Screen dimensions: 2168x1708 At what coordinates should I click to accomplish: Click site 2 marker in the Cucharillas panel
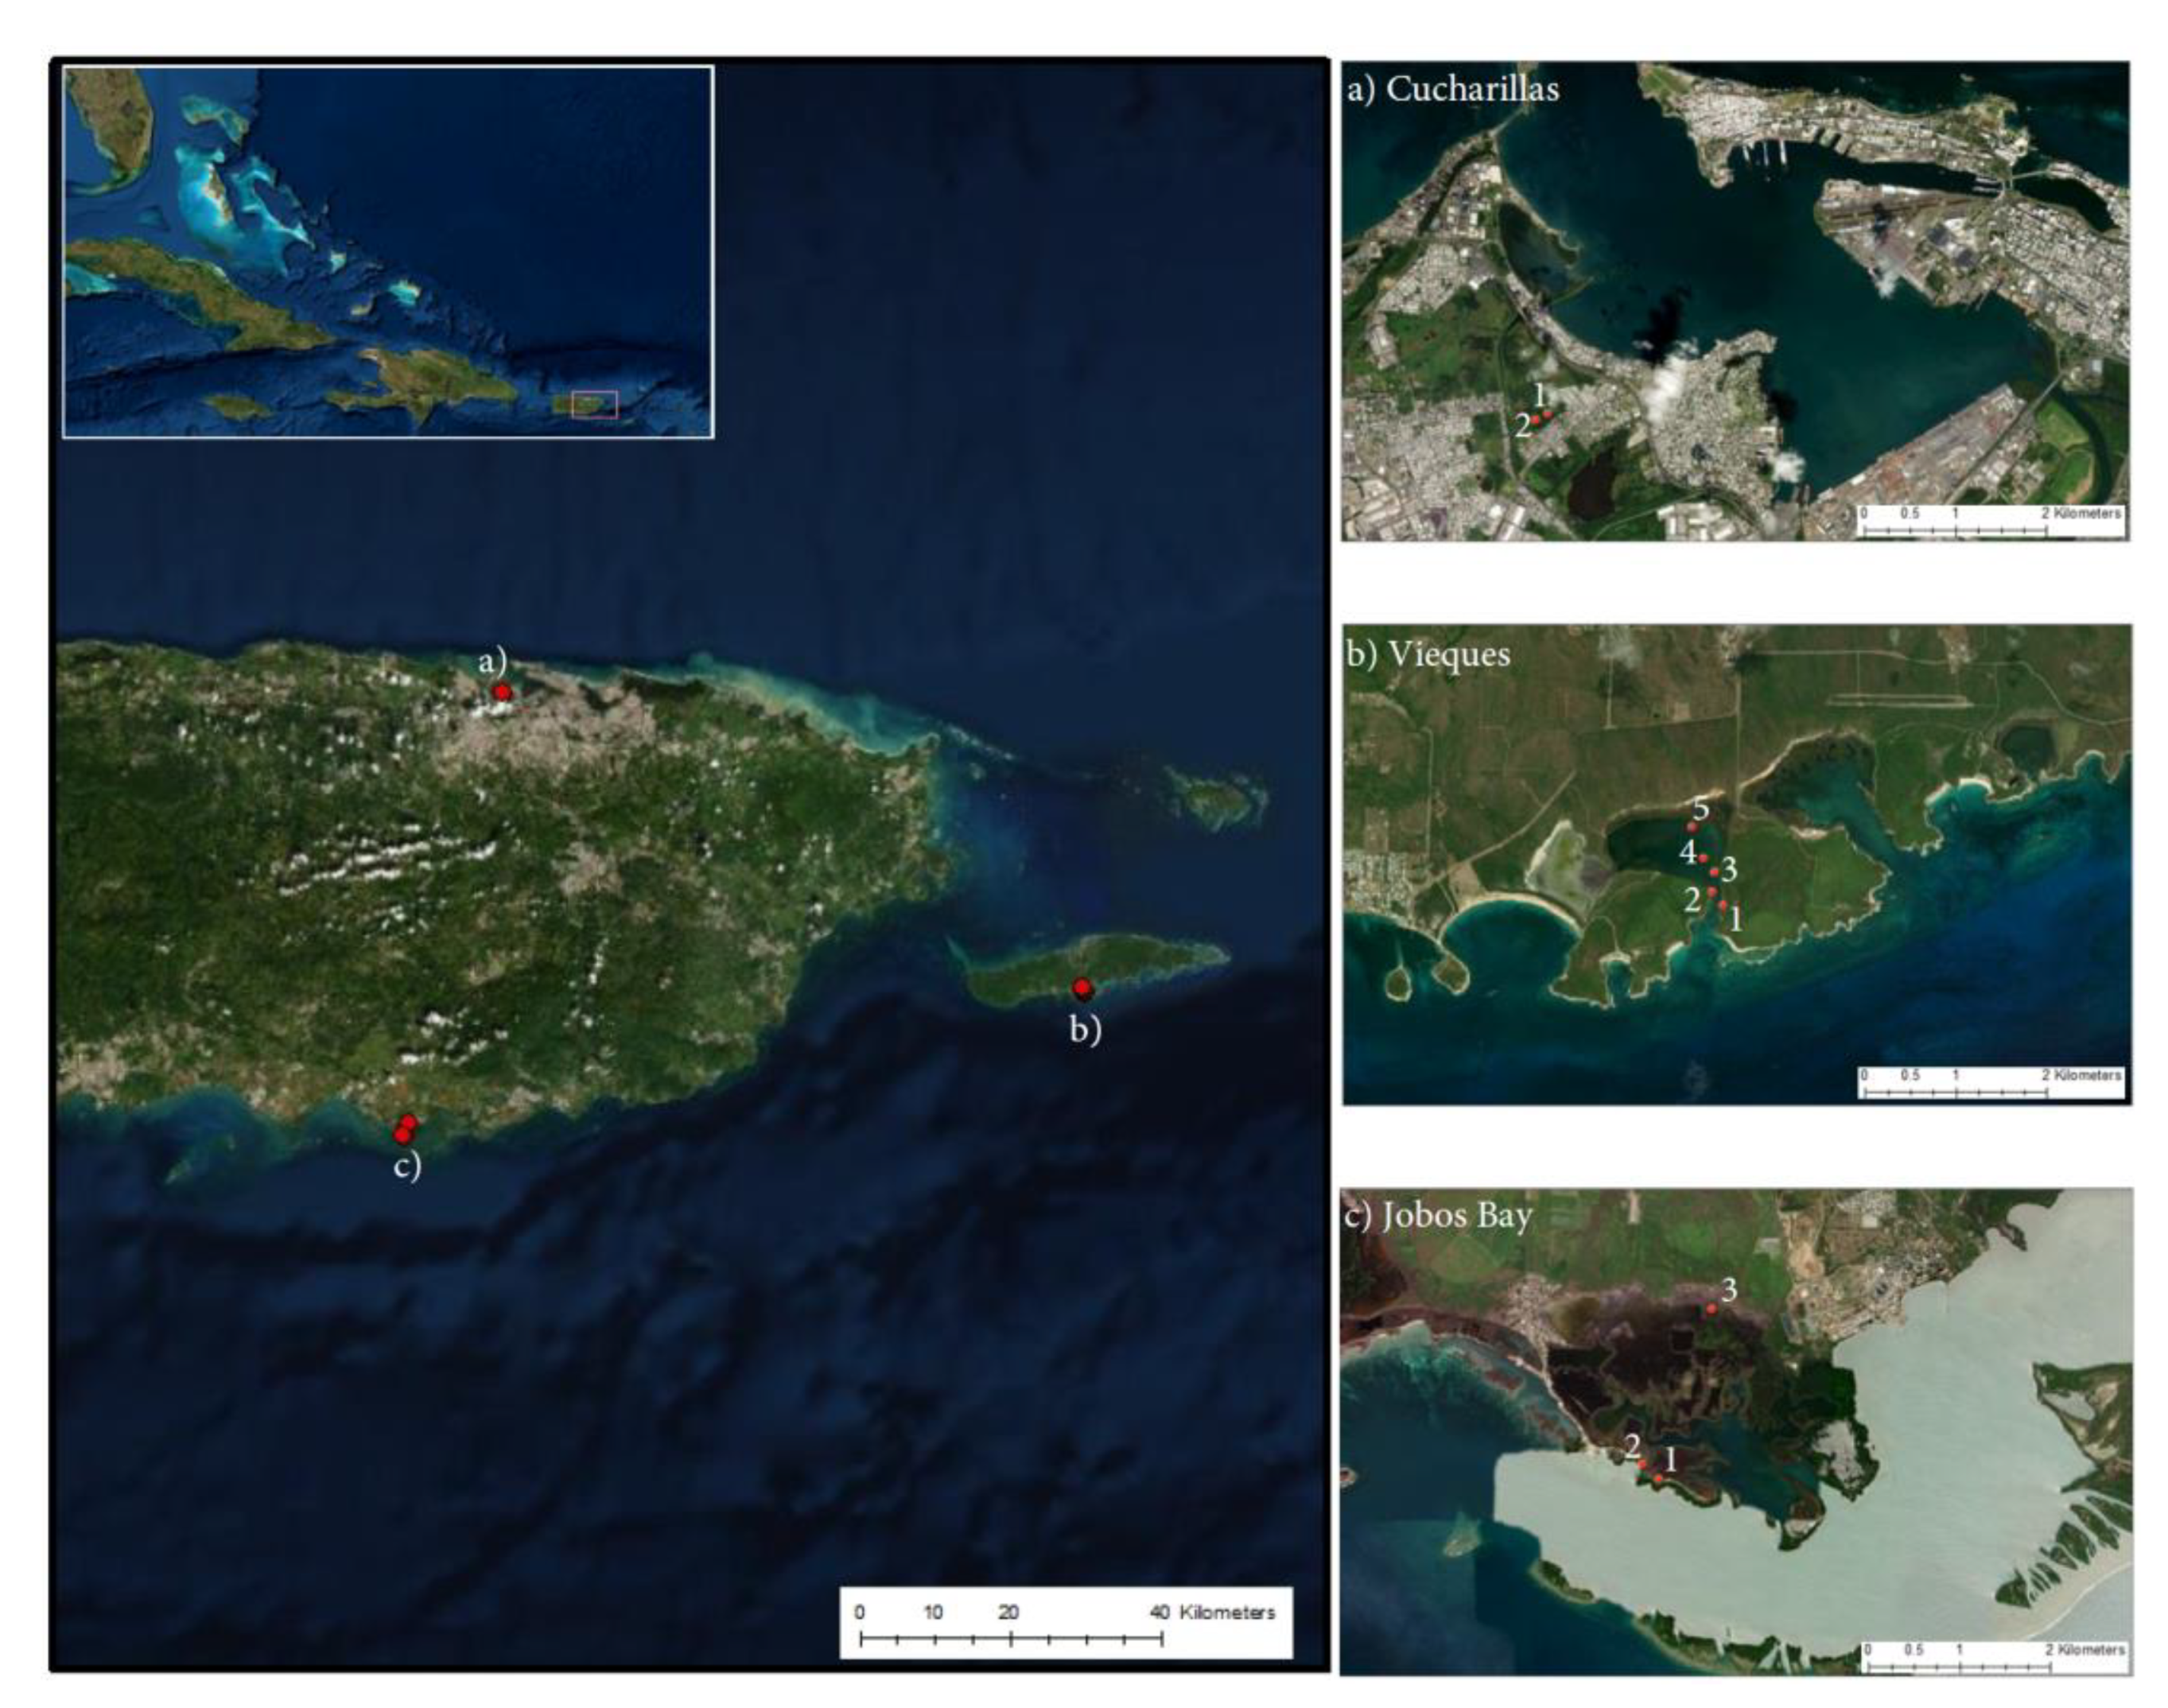click(1536, 420)
